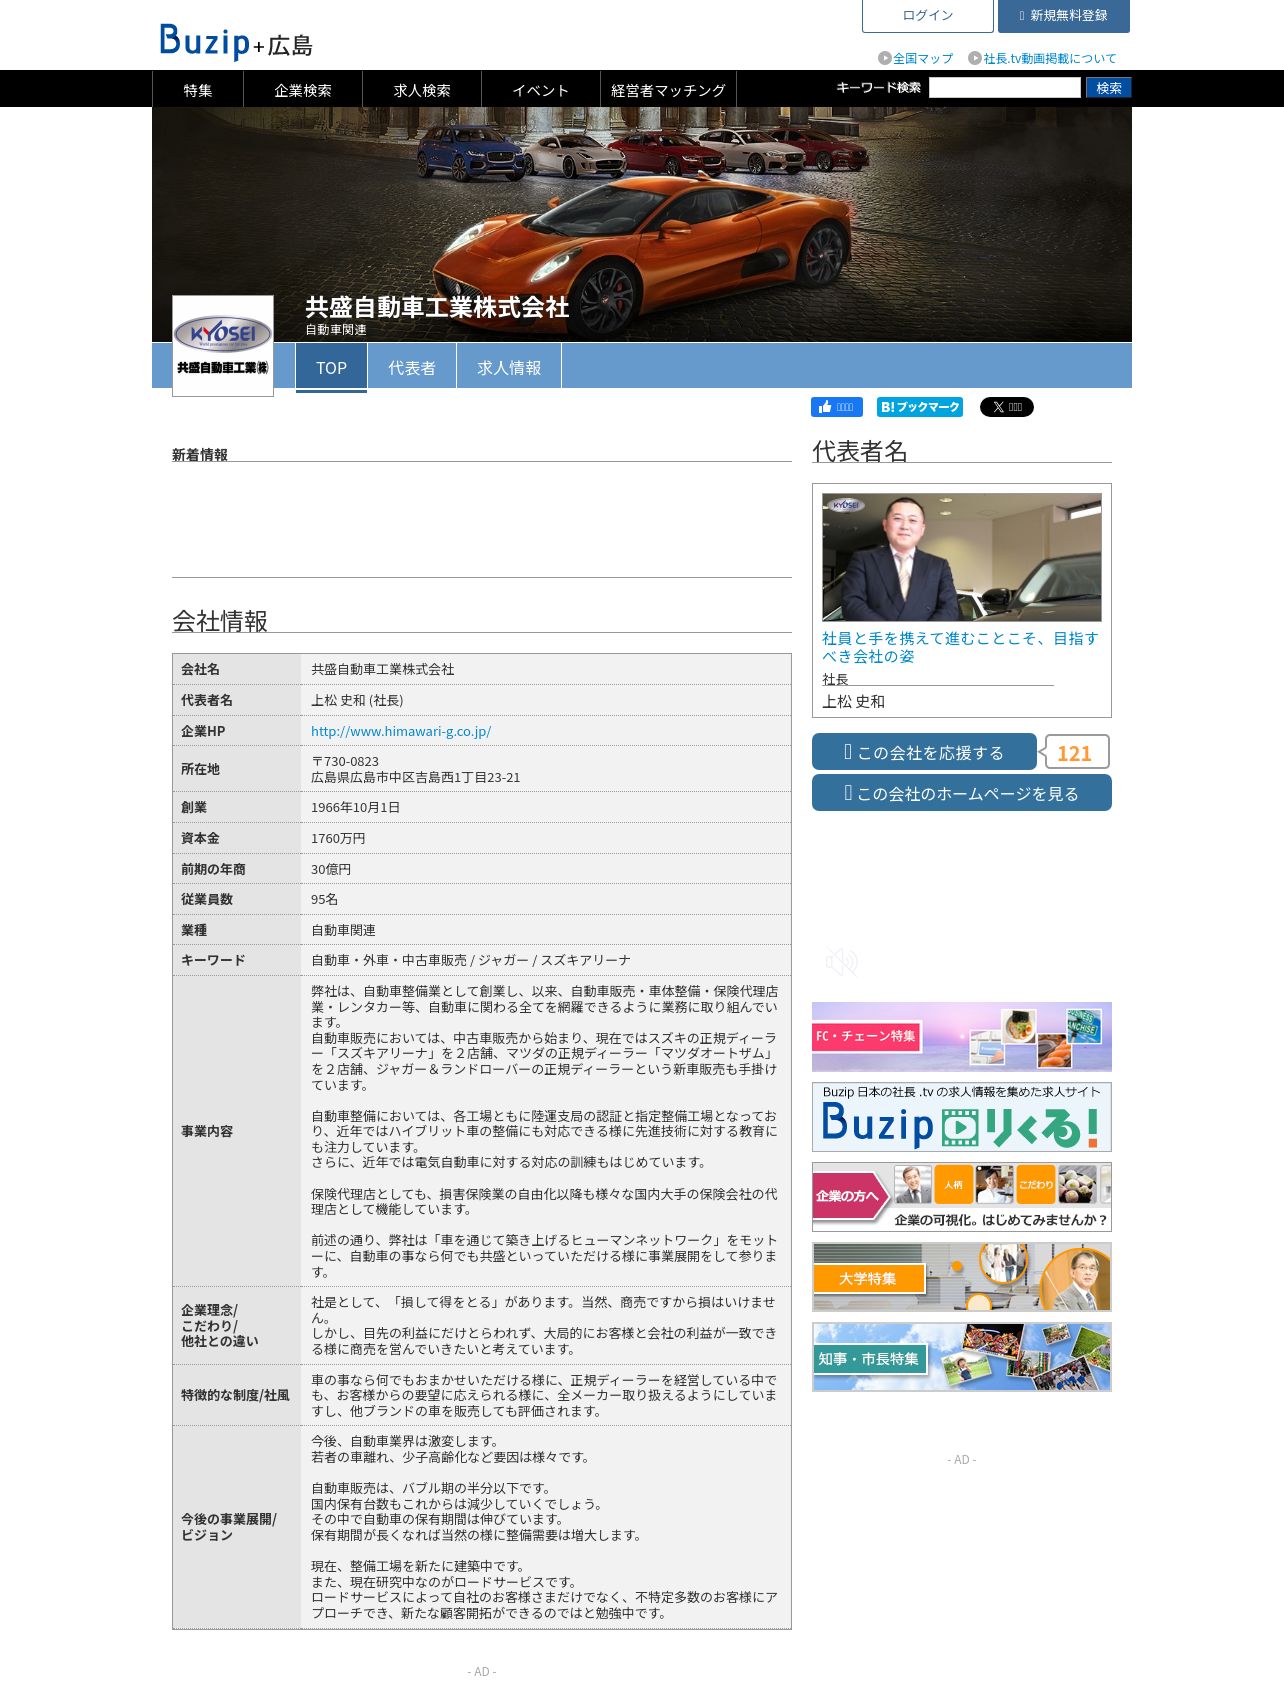
Task: Click the 新規無料登録 button
Action: (x=1064, y=16)
